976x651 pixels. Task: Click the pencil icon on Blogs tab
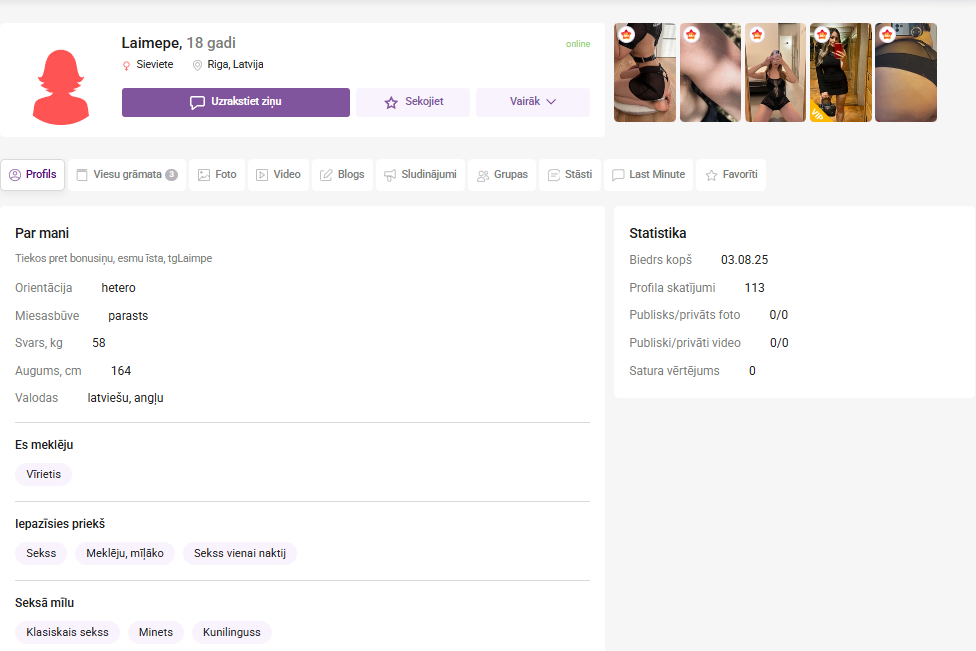pyautogui.click(x=326, y=176)
